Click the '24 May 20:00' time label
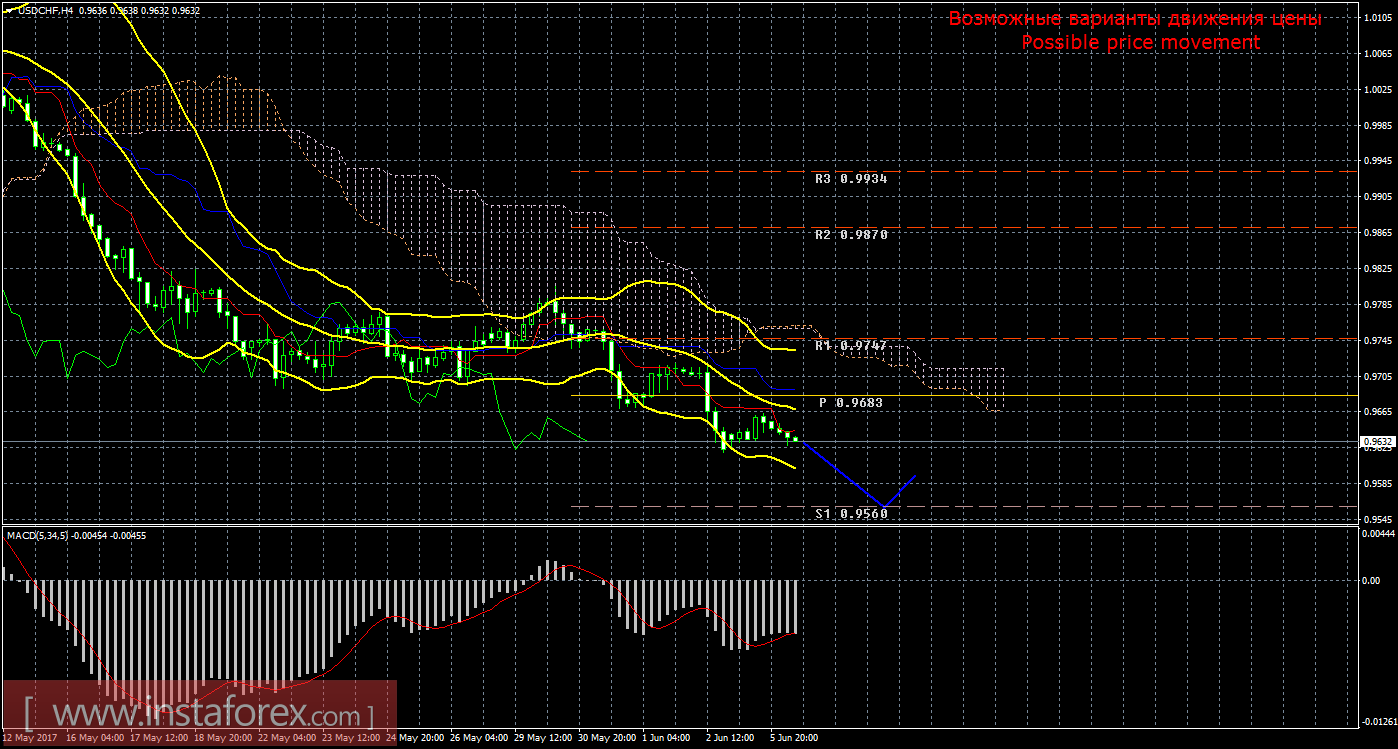The image size is (1398, 749). (416, 738)
